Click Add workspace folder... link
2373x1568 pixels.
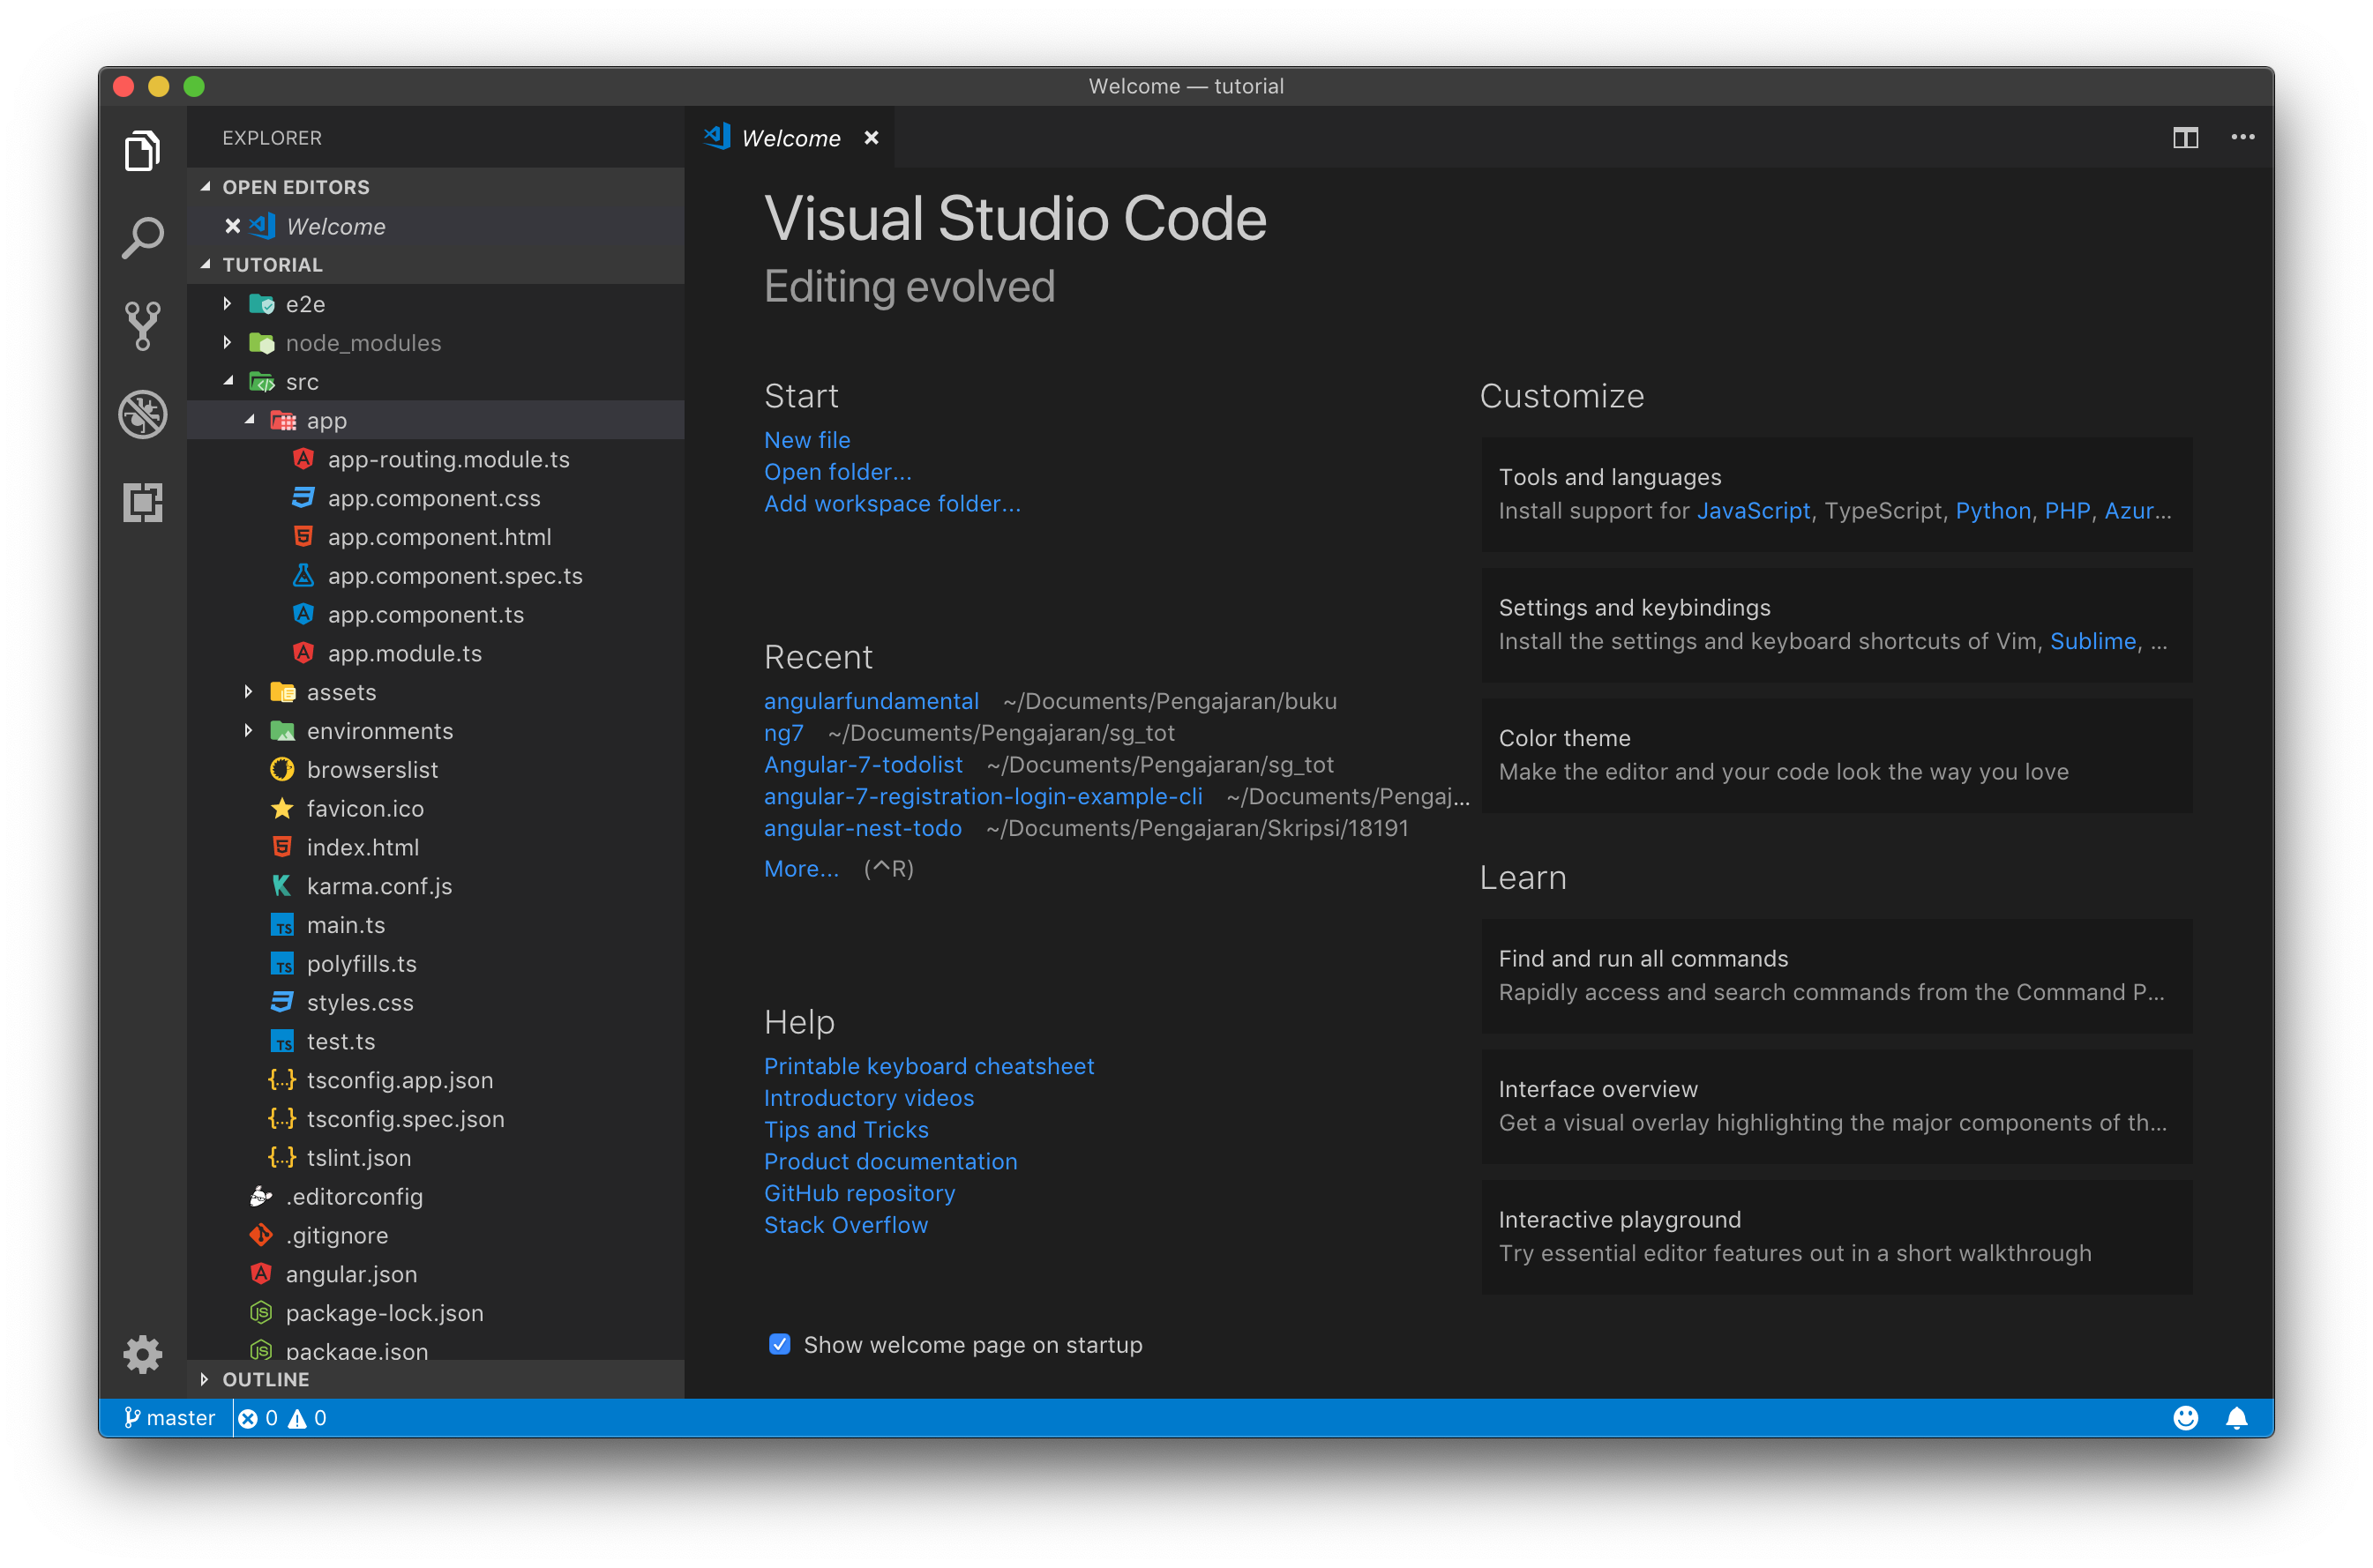click(x=892, y=504)
